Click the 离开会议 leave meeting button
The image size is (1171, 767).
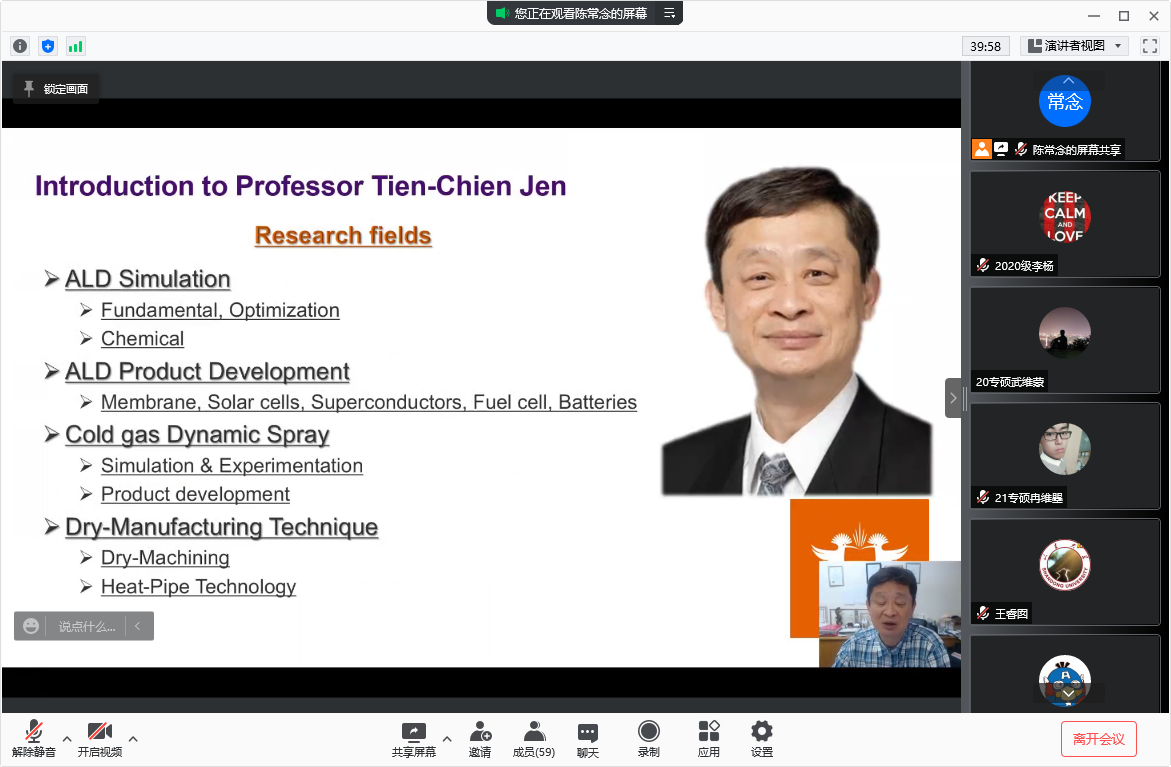point(1098,739)
